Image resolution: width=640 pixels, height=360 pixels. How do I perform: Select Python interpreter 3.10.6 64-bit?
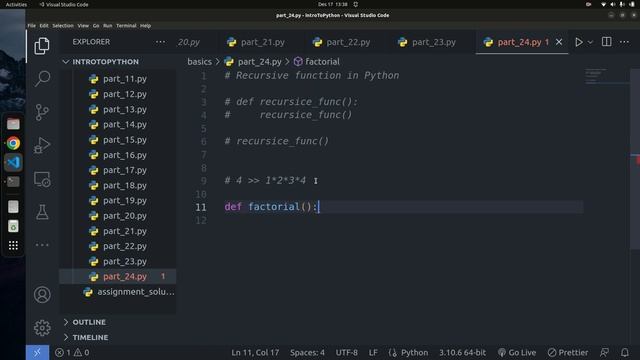[x=462, y=353]
